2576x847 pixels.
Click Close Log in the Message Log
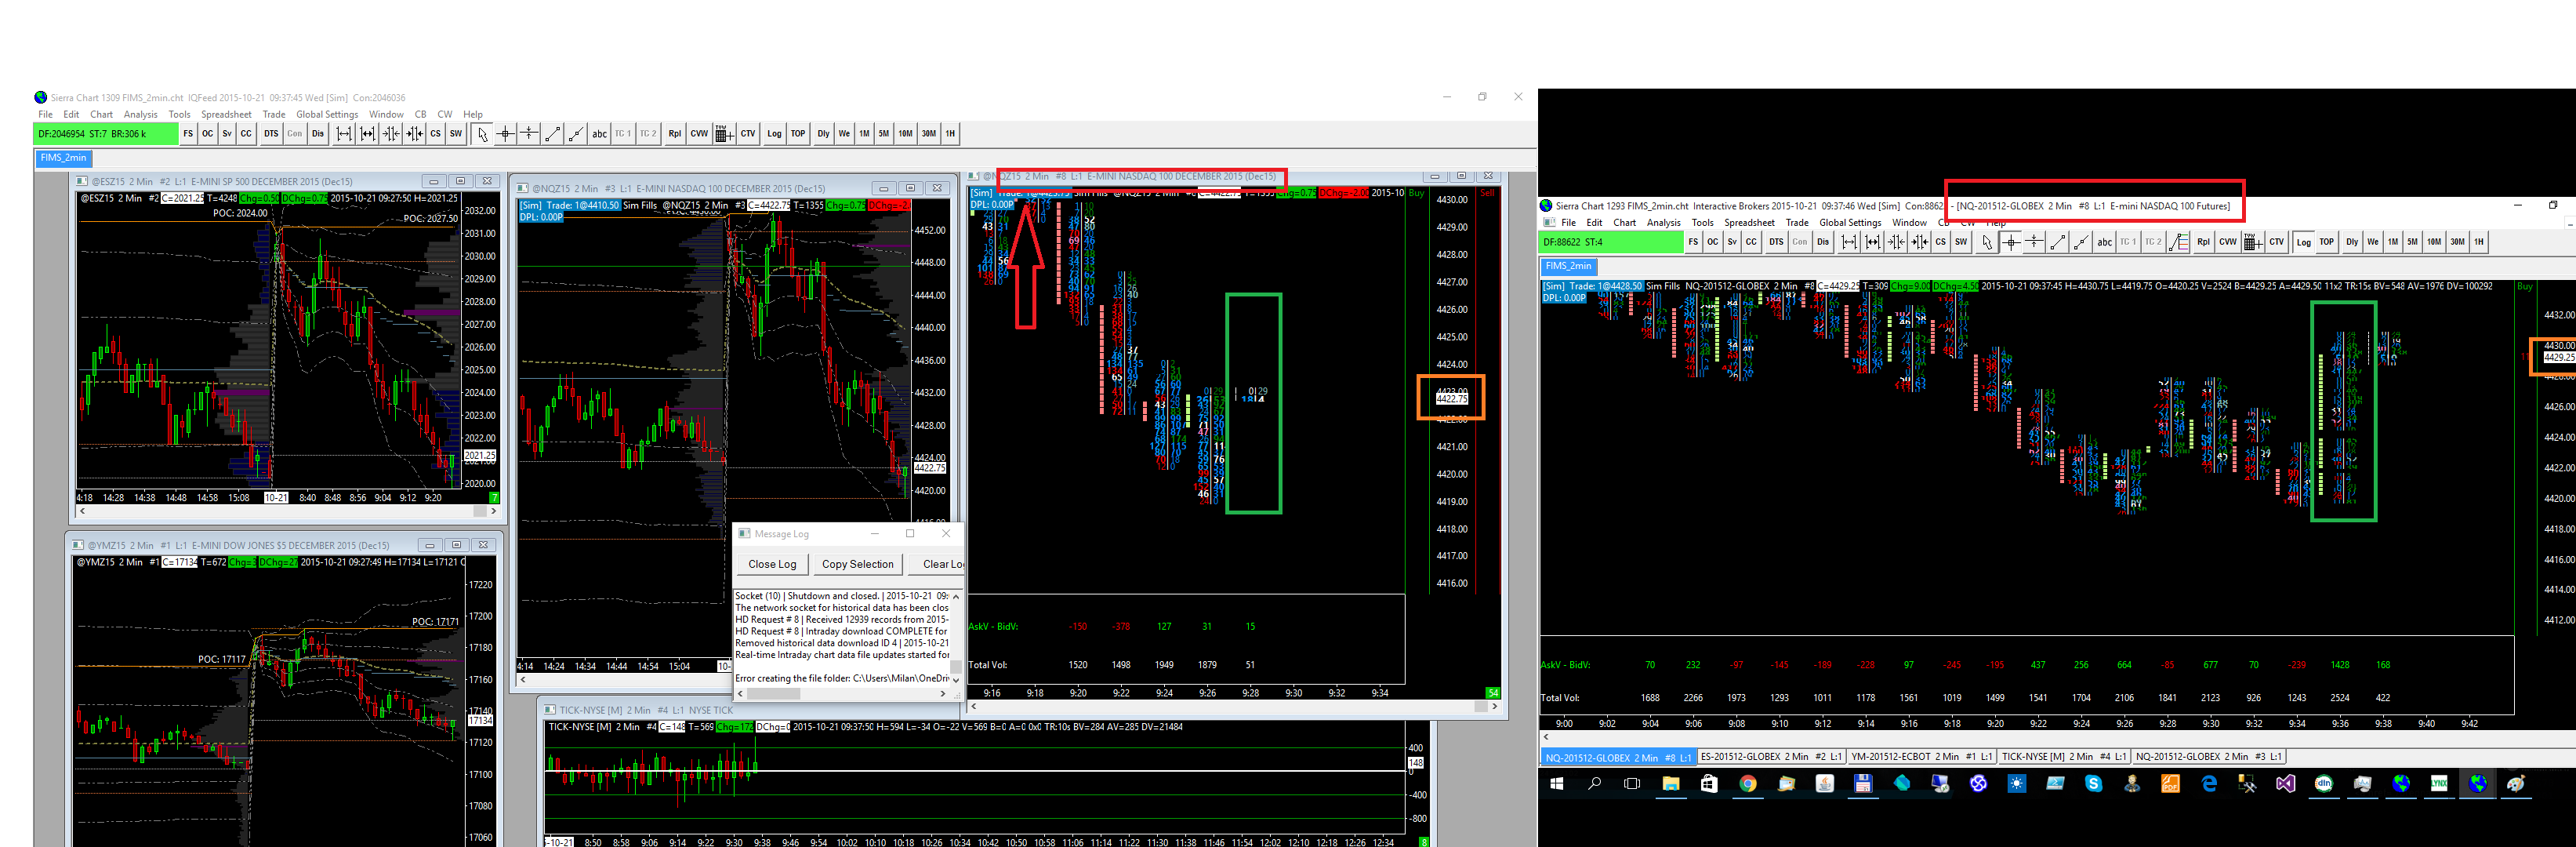(x=772, y=564)
